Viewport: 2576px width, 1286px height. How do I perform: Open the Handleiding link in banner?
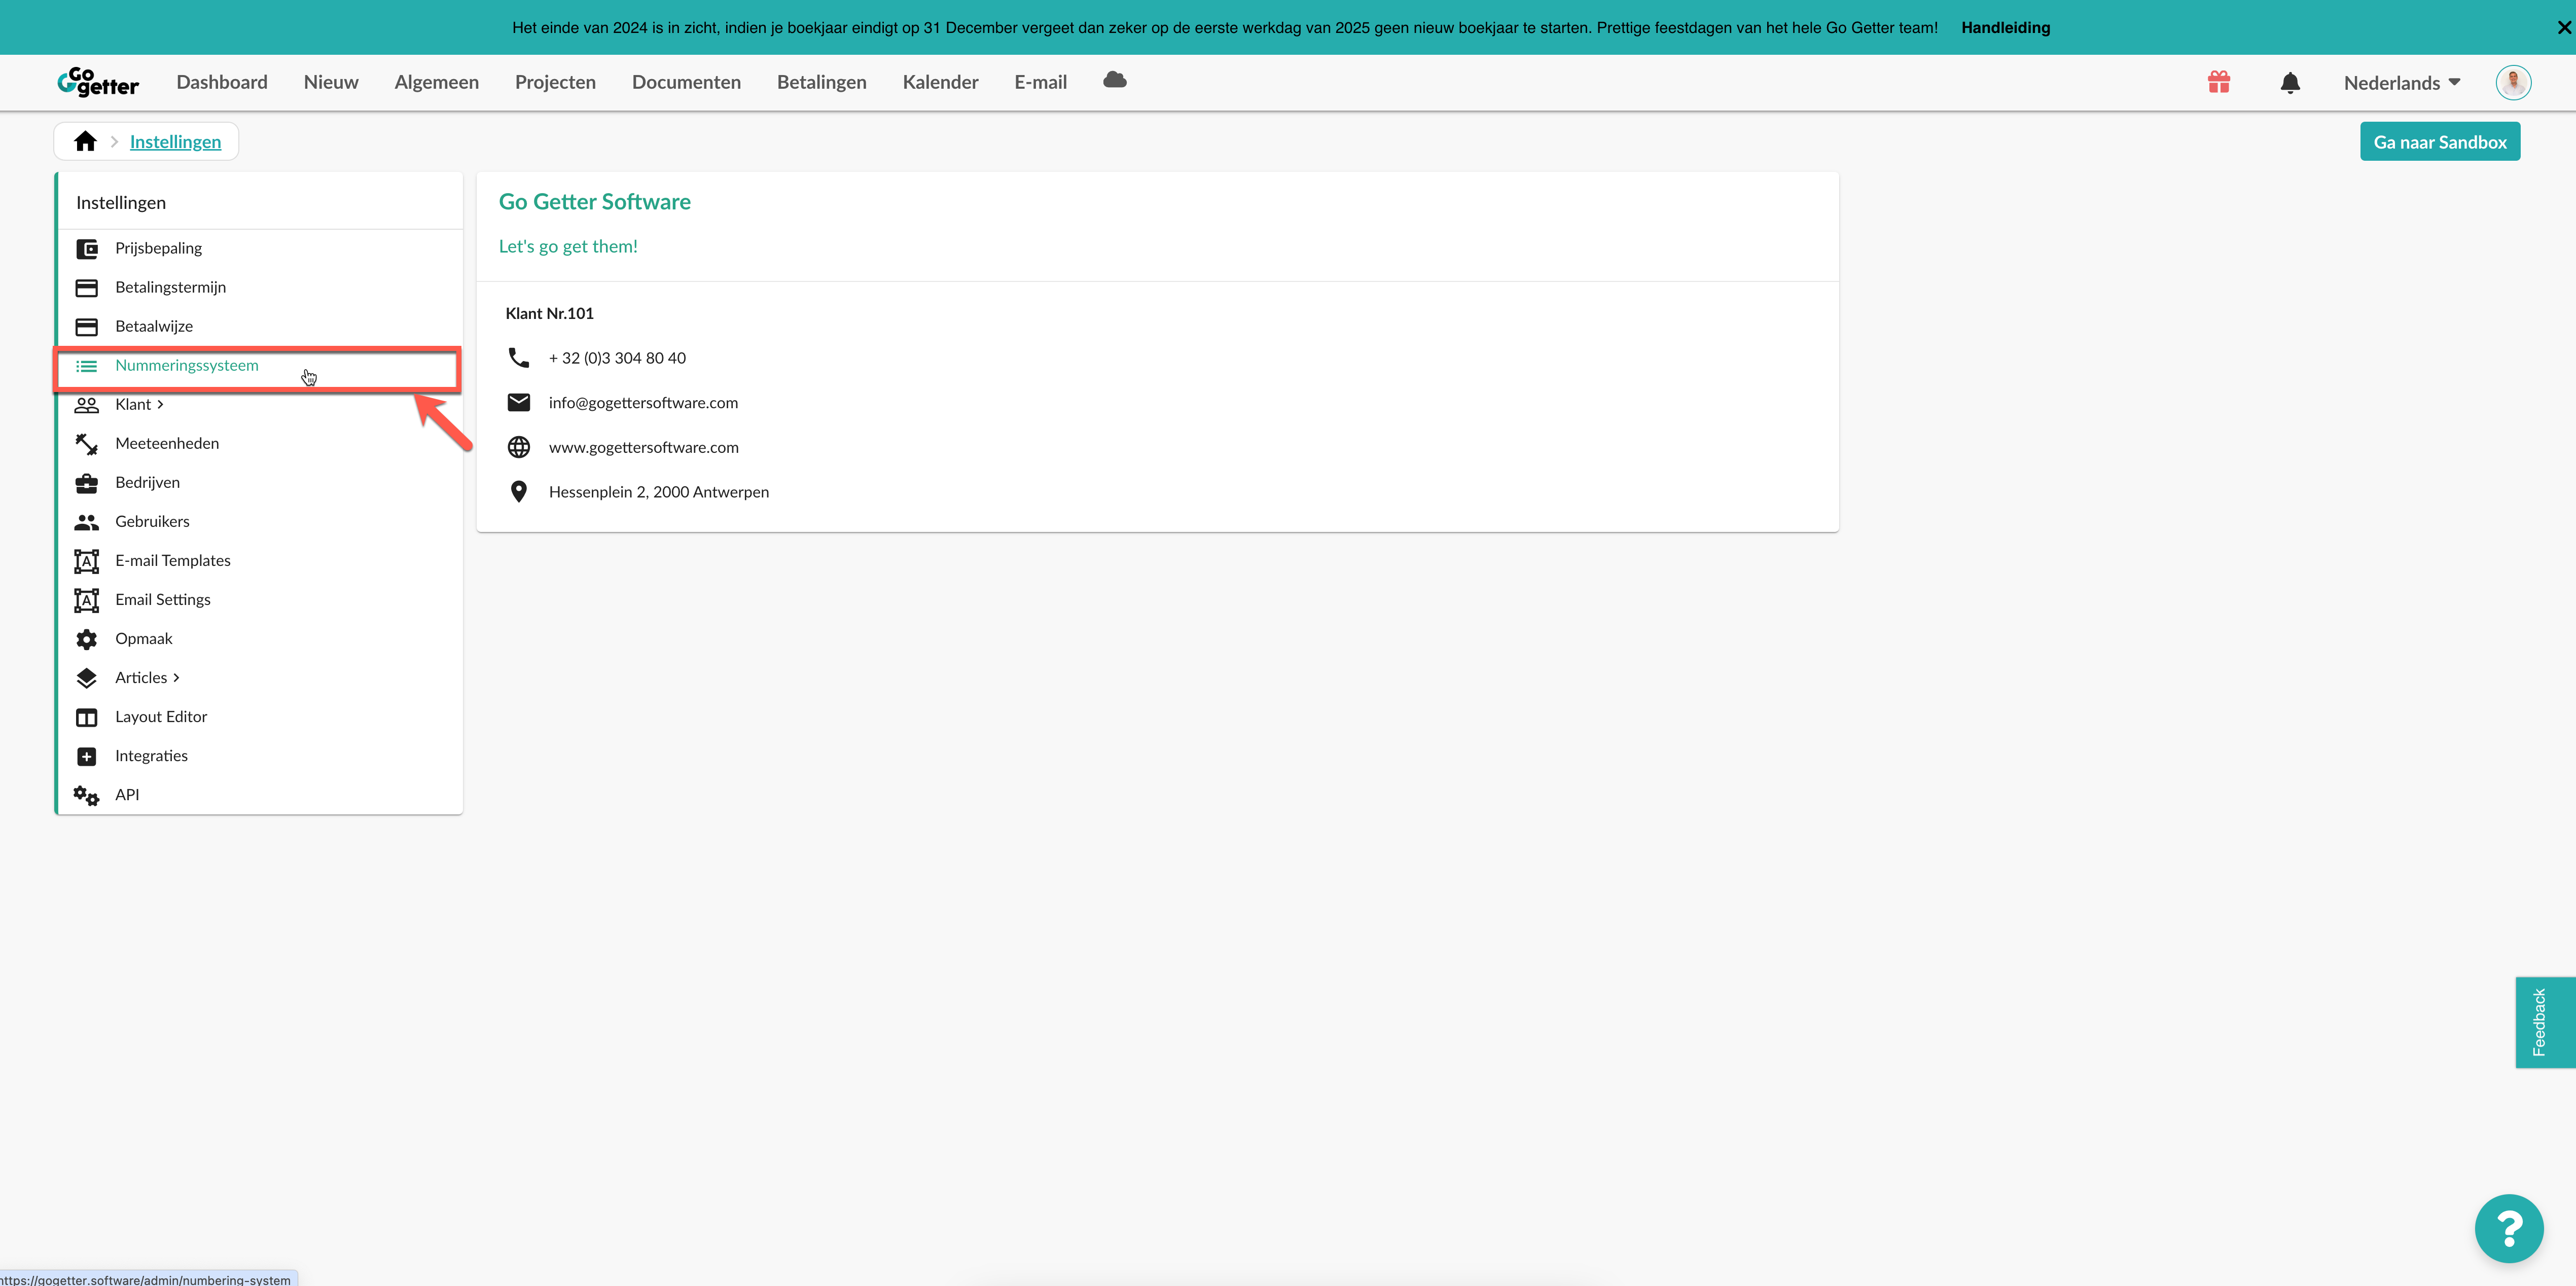[2006, 27]
